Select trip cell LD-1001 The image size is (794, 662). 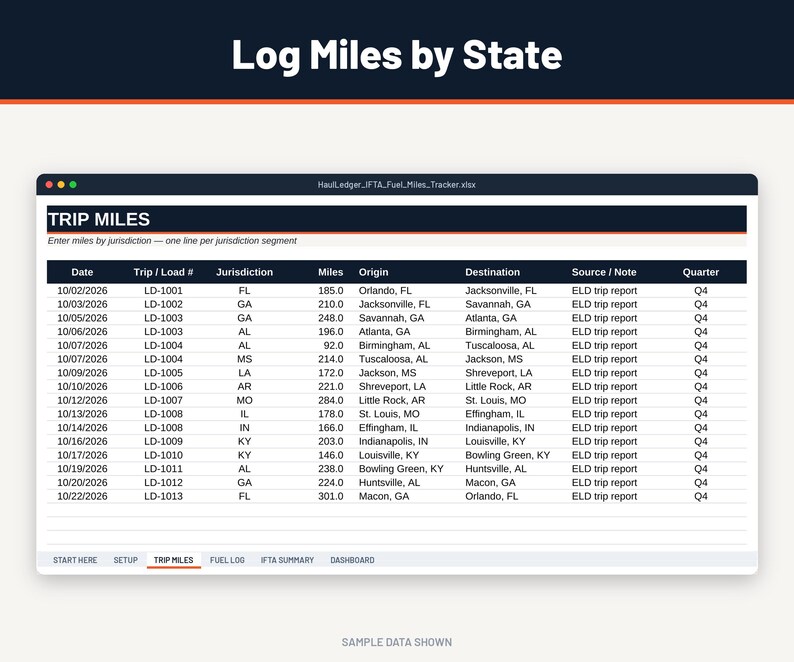click(163, 291)
